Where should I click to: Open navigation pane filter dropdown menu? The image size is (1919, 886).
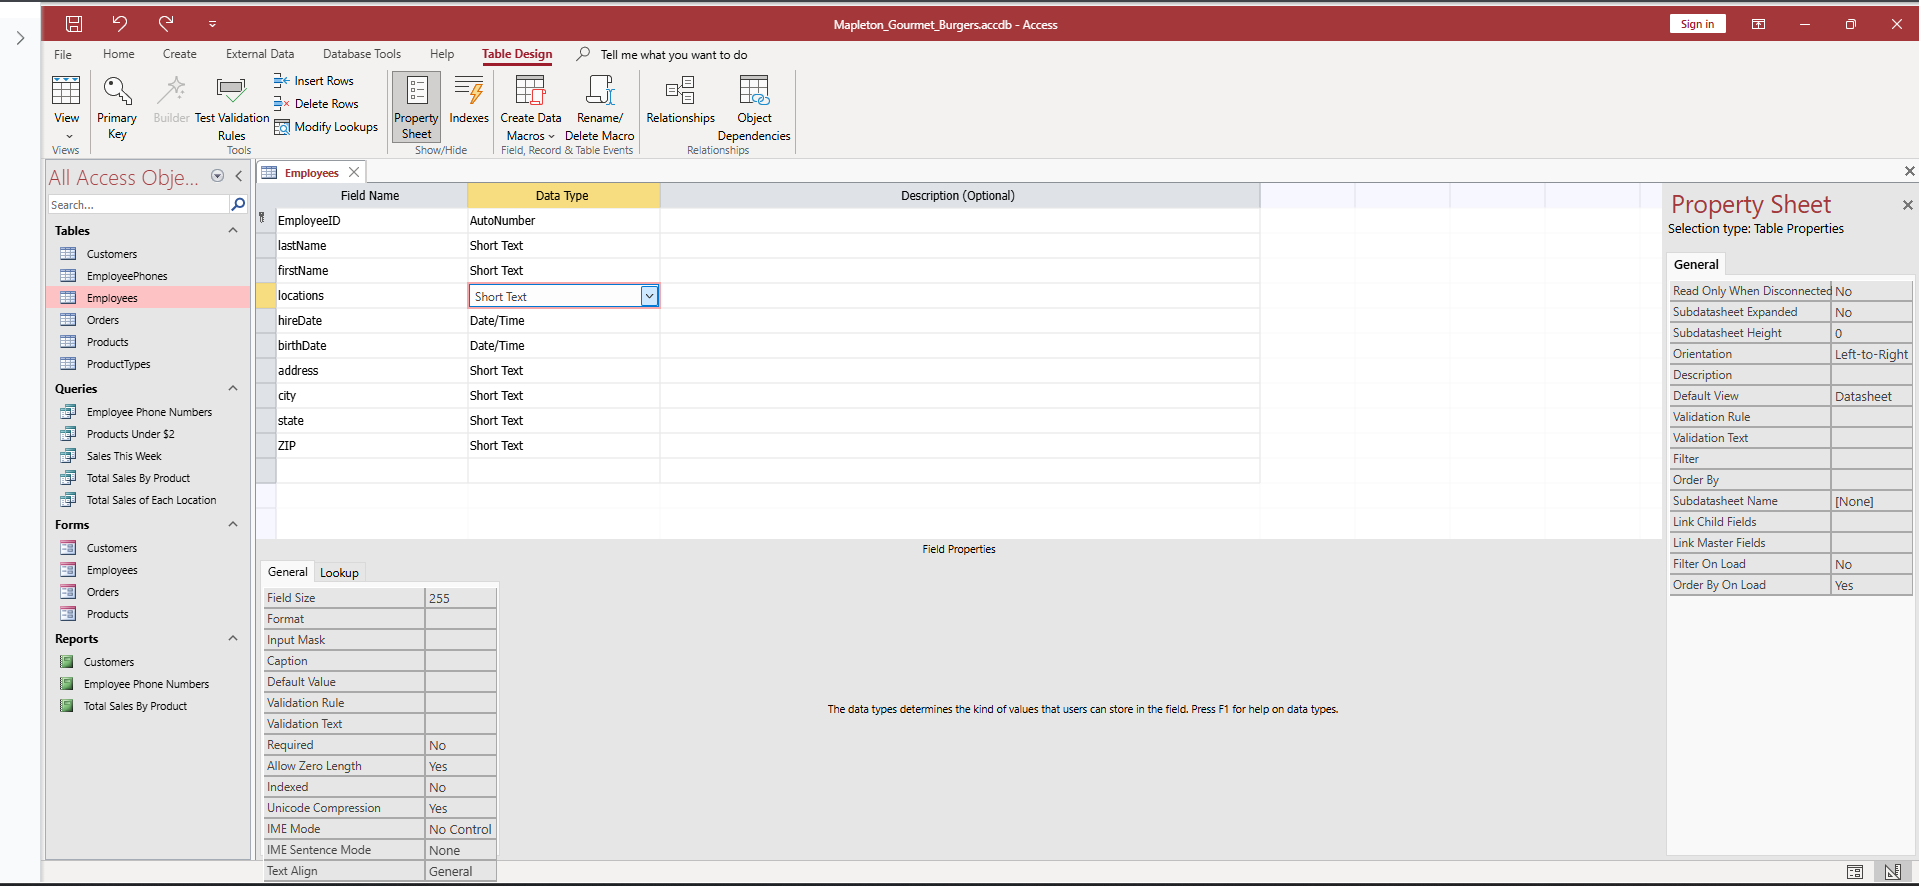click(x=217, y=176)
